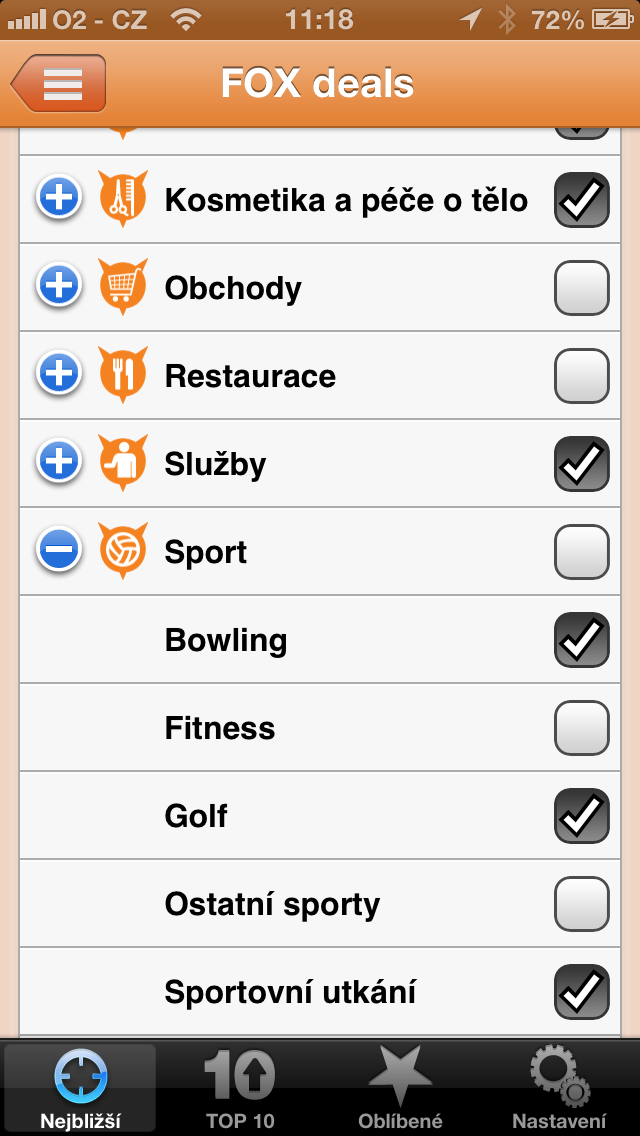Collapse the Sport category
Viewport: 640px width, 1136px height.
coord(59,551)
